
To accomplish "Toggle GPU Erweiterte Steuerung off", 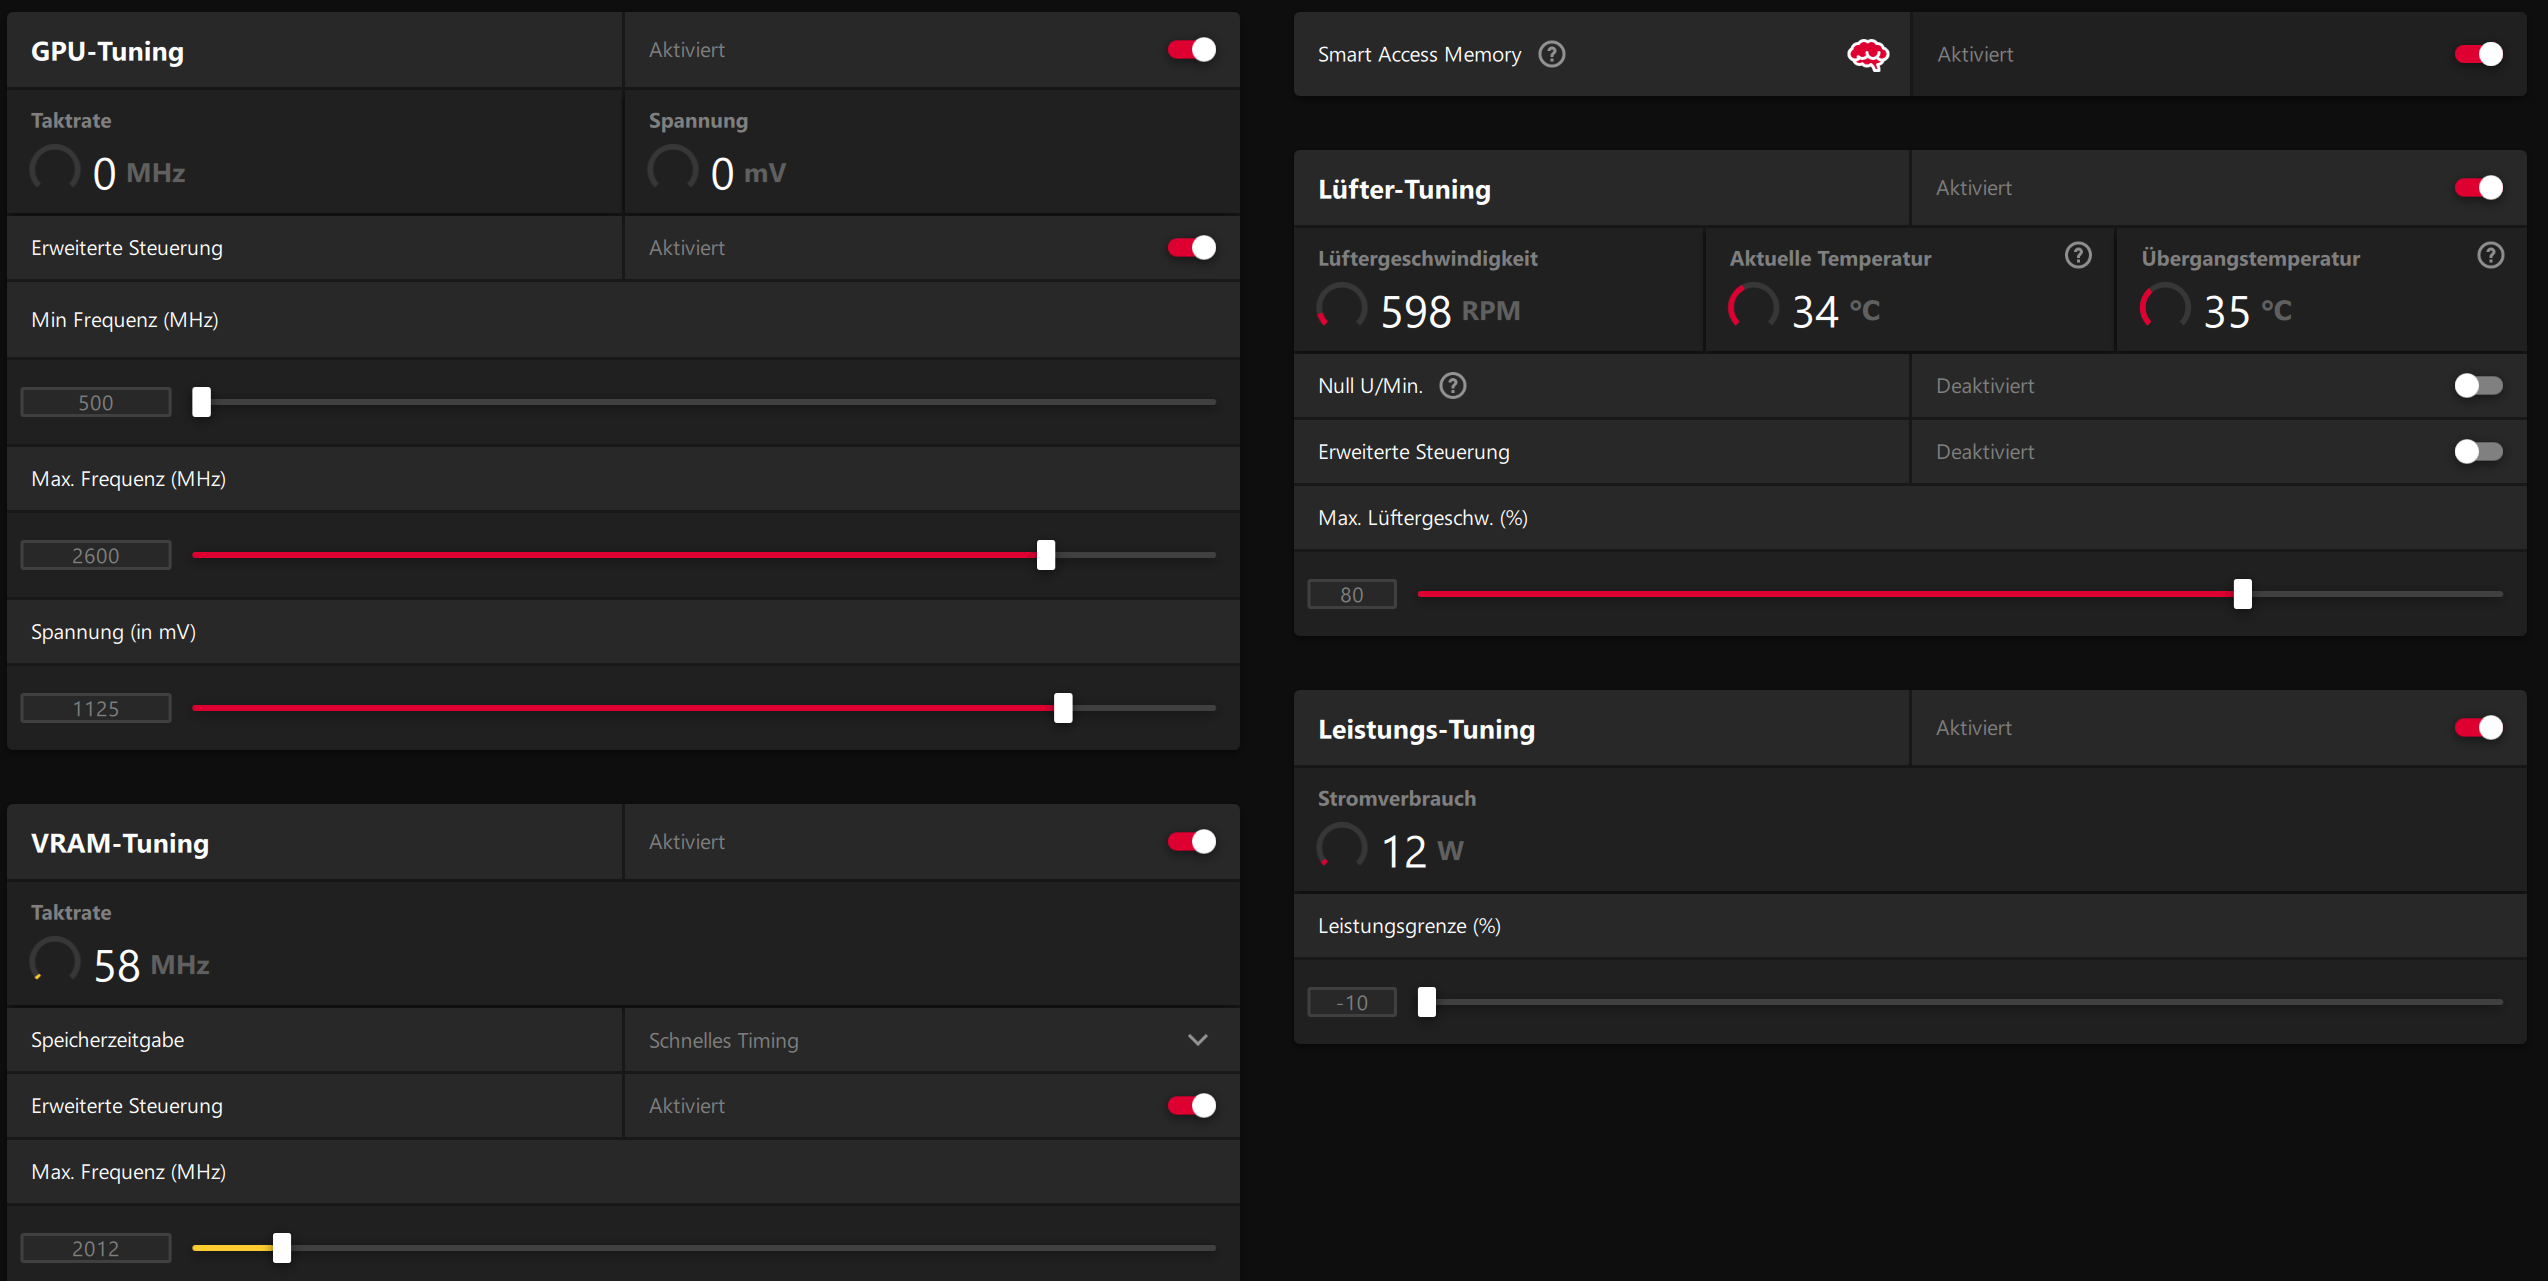I will pos(1191,248).
